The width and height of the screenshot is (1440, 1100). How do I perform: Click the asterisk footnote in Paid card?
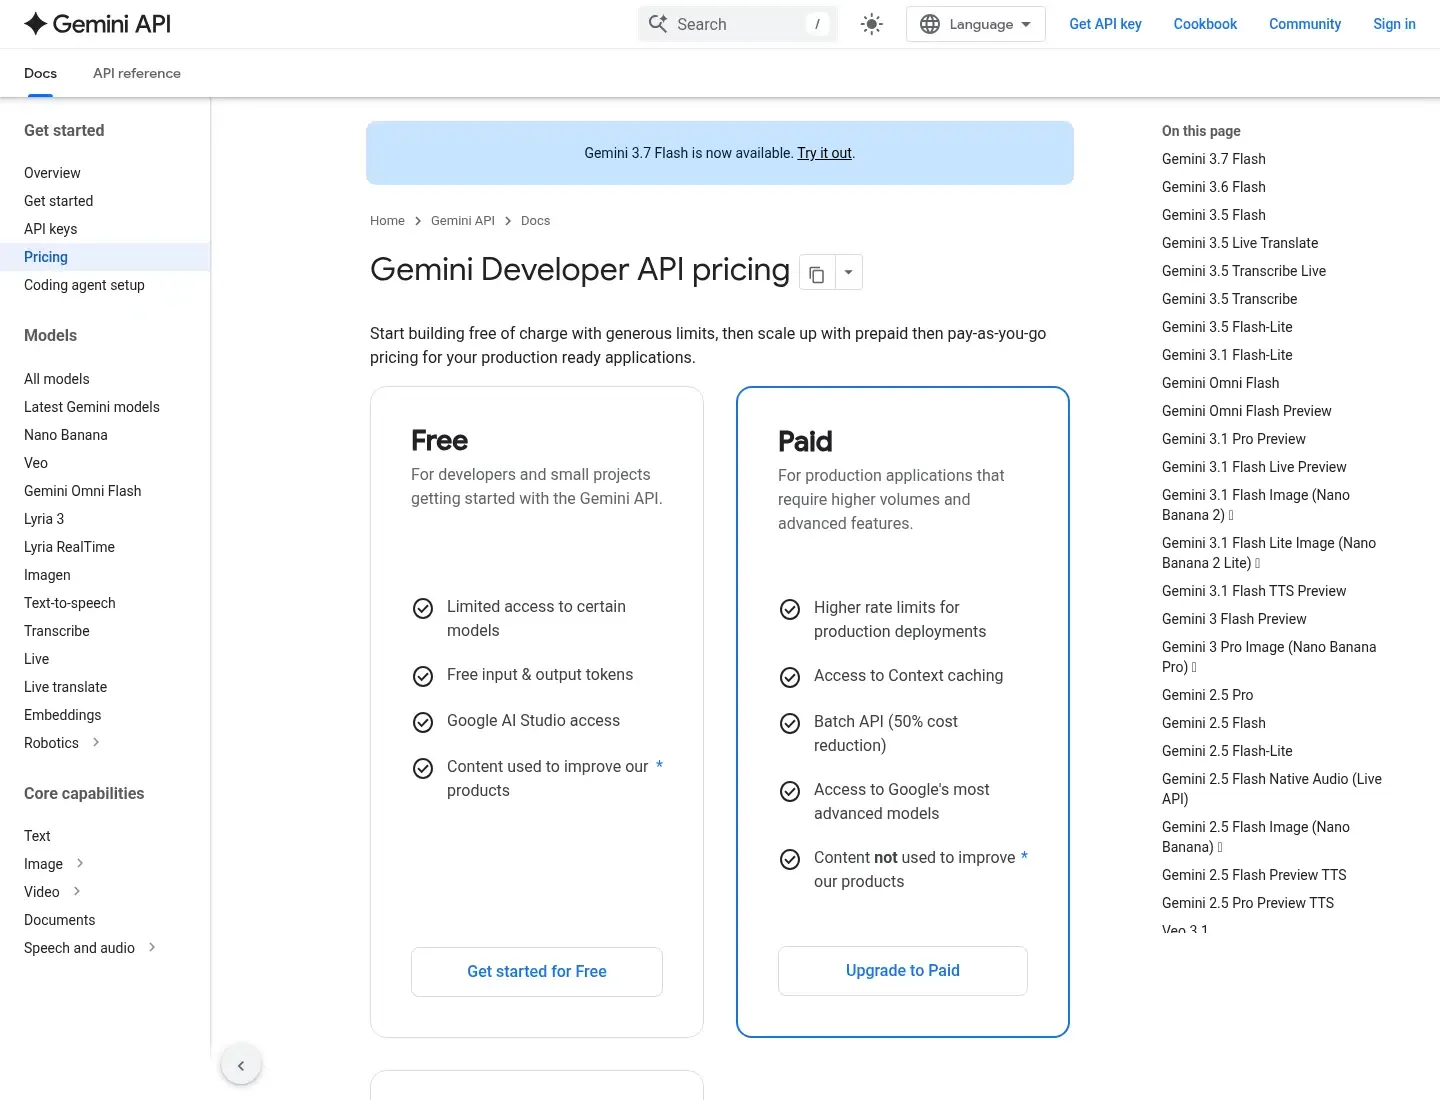tap(1024, 856)
